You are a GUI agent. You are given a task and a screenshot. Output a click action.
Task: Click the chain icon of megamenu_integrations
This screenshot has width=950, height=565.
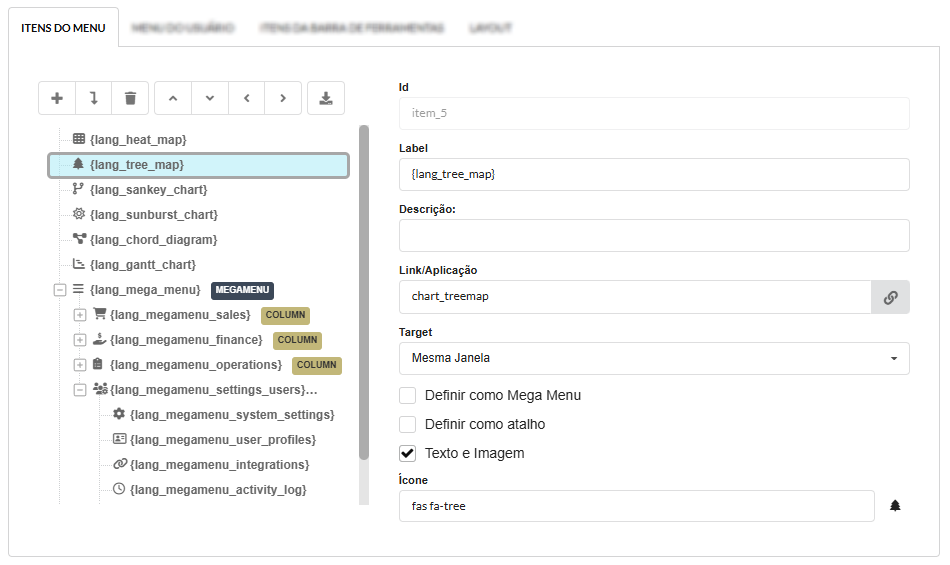tap(120, 464)
